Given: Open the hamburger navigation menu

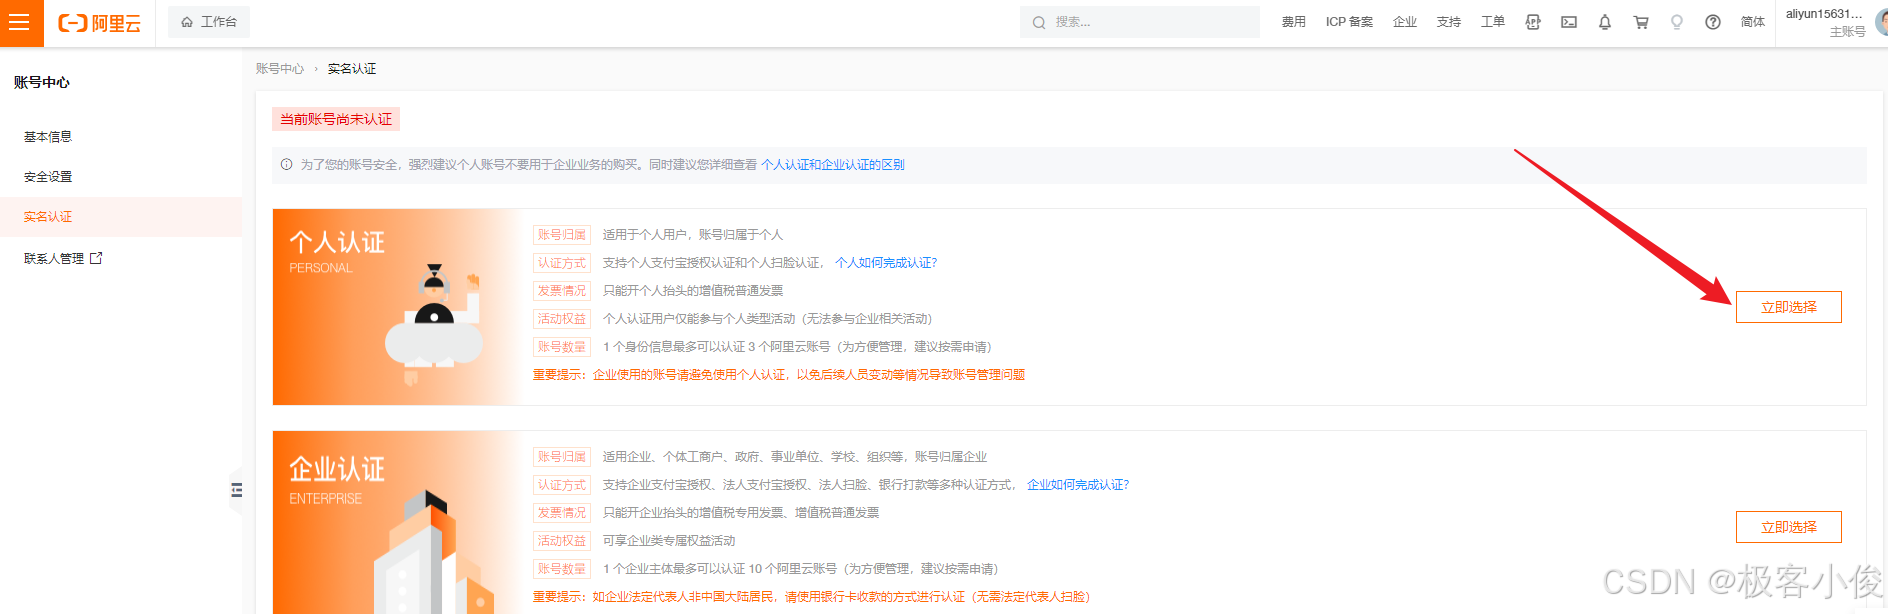Looking at the screenshot, I should pyautogui.click(x=19, y=22).
